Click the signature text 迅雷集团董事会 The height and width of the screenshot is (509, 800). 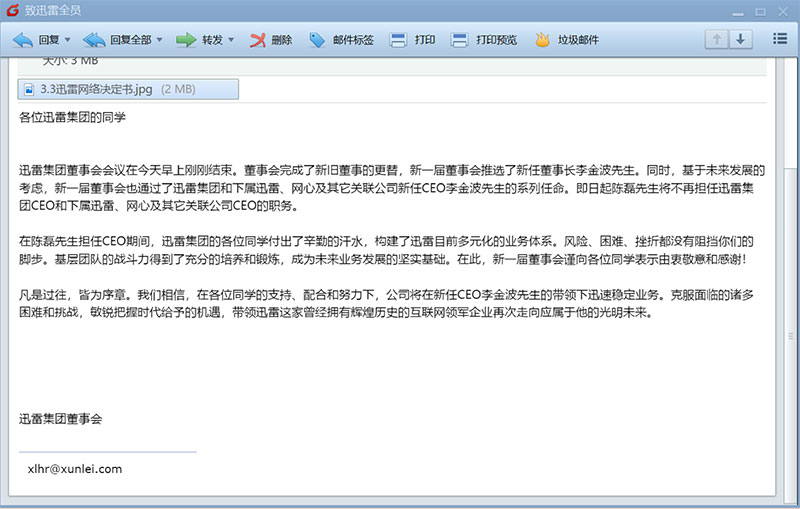(61, 419)
